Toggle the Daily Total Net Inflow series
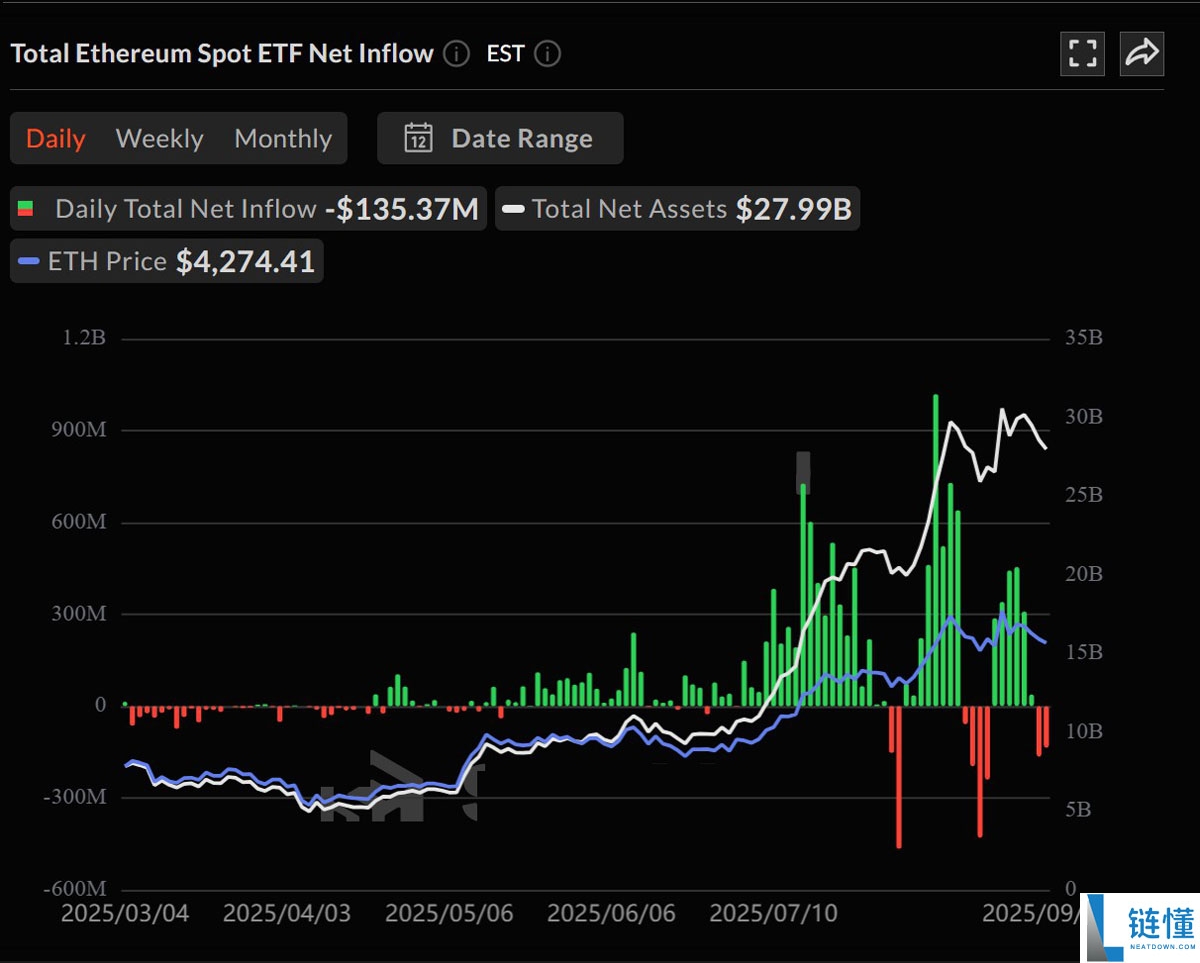 point(185,208)
